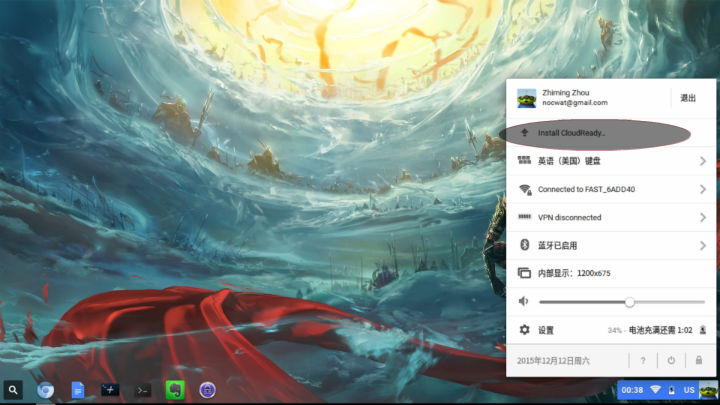Lock the screen with padlock icon
Screen dimensions: 720x405
[x=698, y=360]
